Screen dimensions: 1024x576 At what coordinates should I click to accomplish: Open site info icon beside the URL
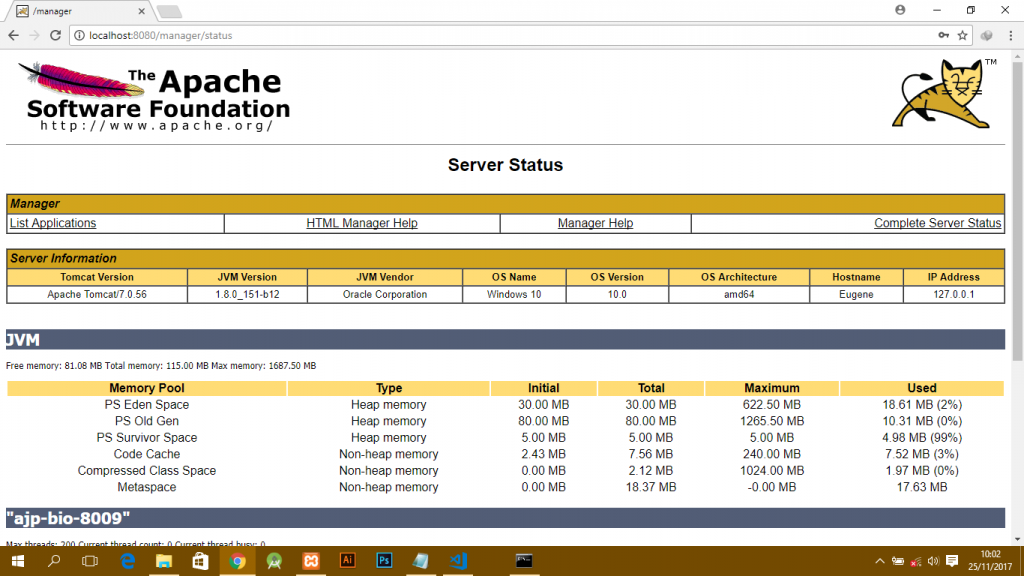pyautogui.click(x=79, y=36)
